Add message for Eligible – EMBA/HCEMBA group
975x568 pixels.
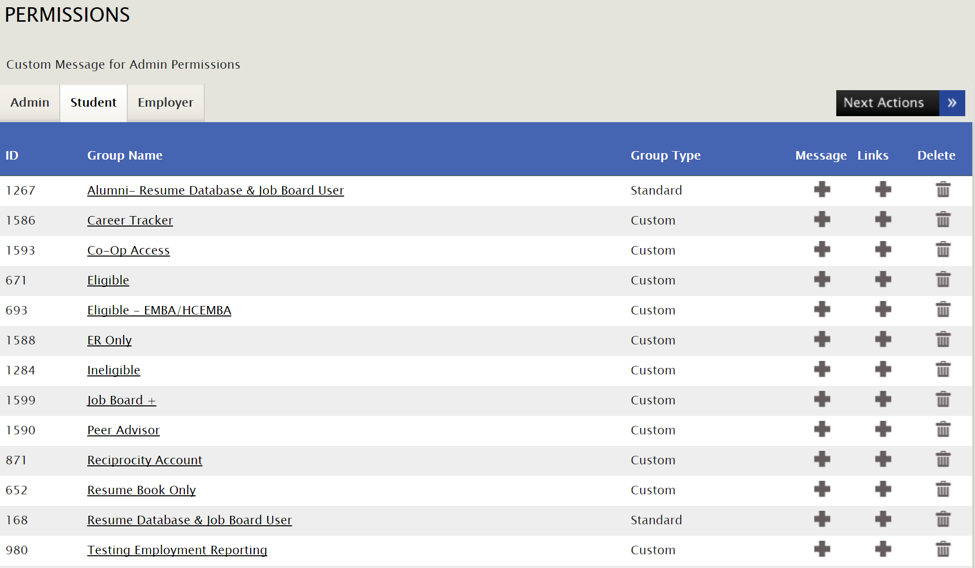(822, 309)
